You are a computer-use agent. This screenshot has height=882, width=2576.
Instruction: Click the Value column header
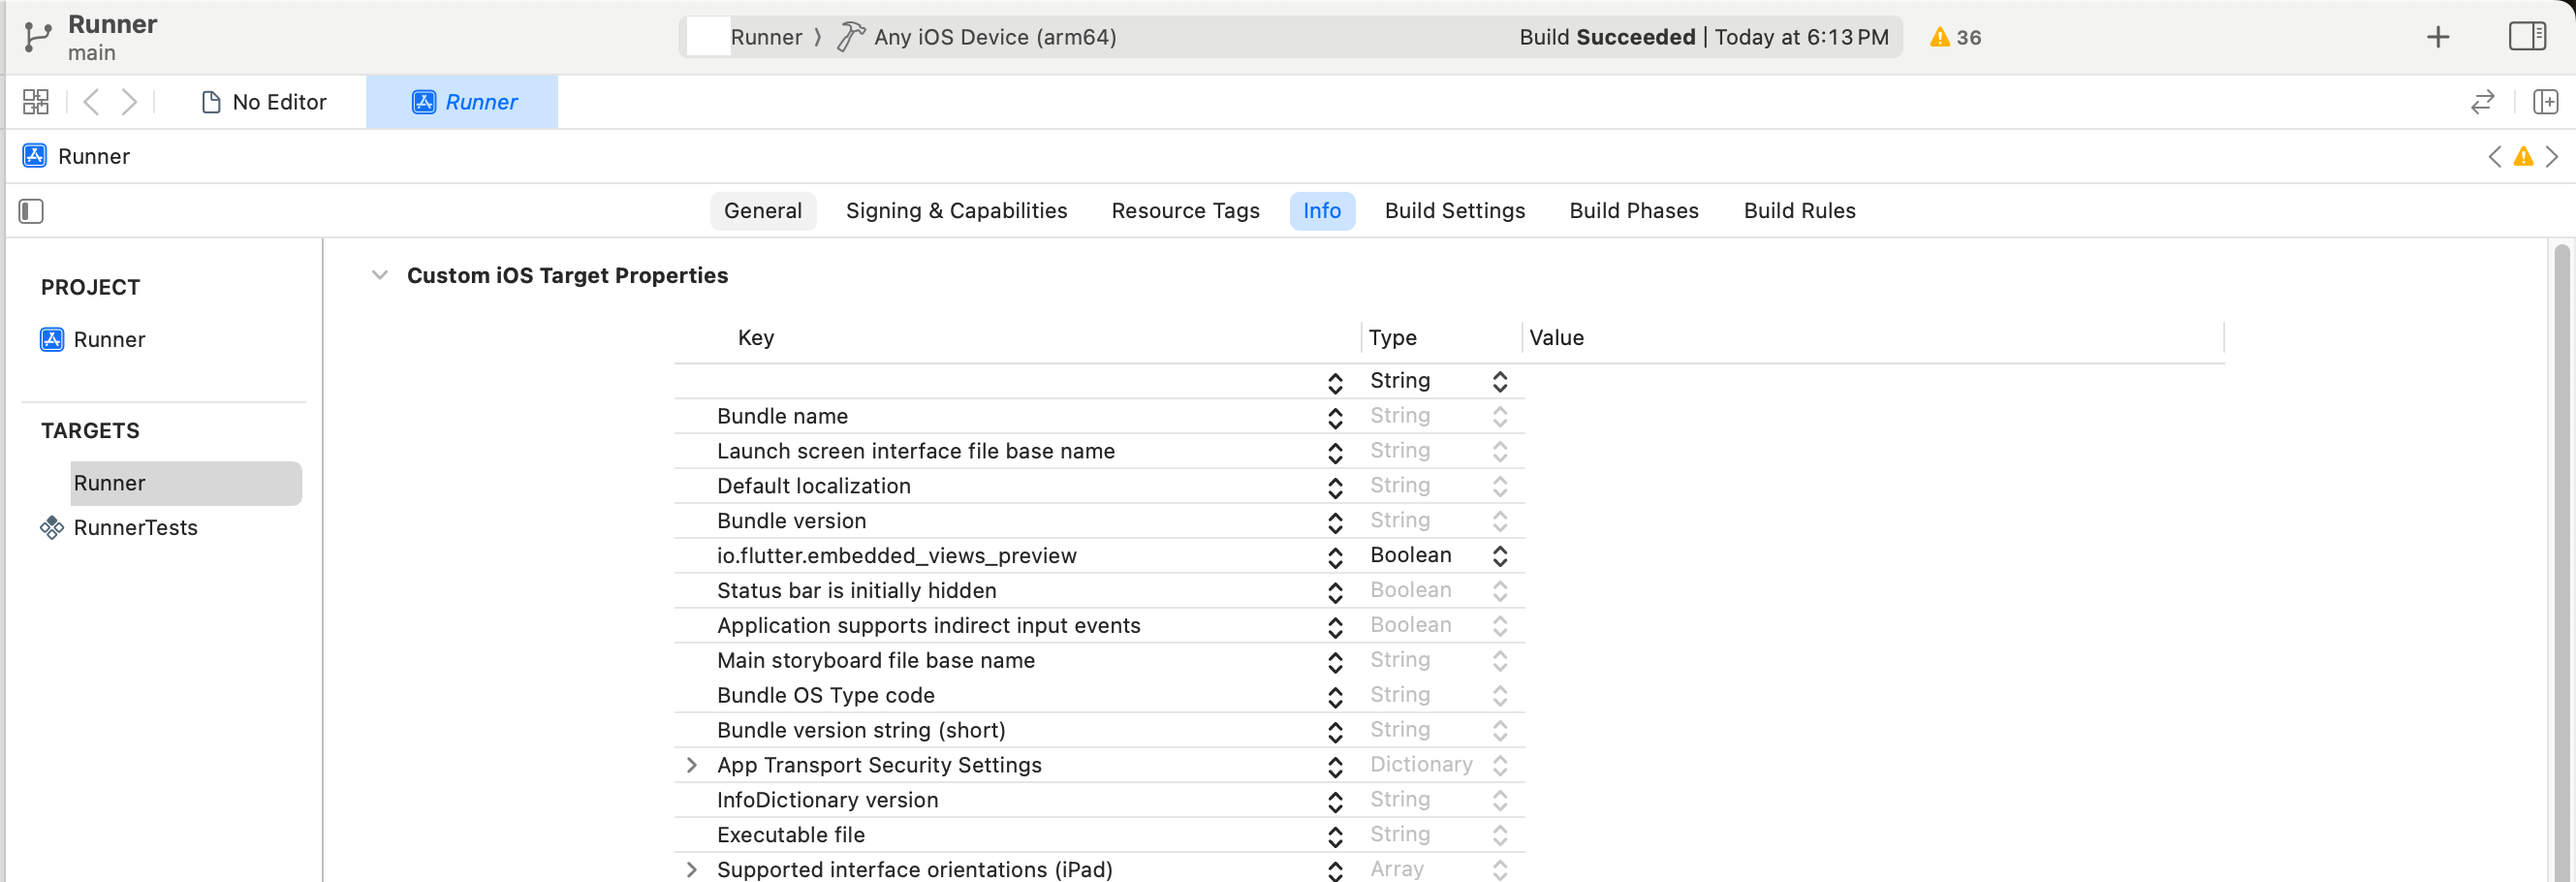click(1556, 338)
